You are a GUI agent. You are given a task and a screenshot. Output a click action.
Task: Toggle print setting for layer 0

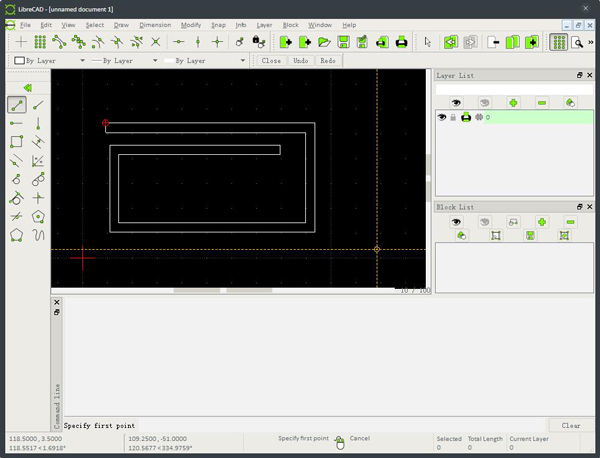point(466,117)
